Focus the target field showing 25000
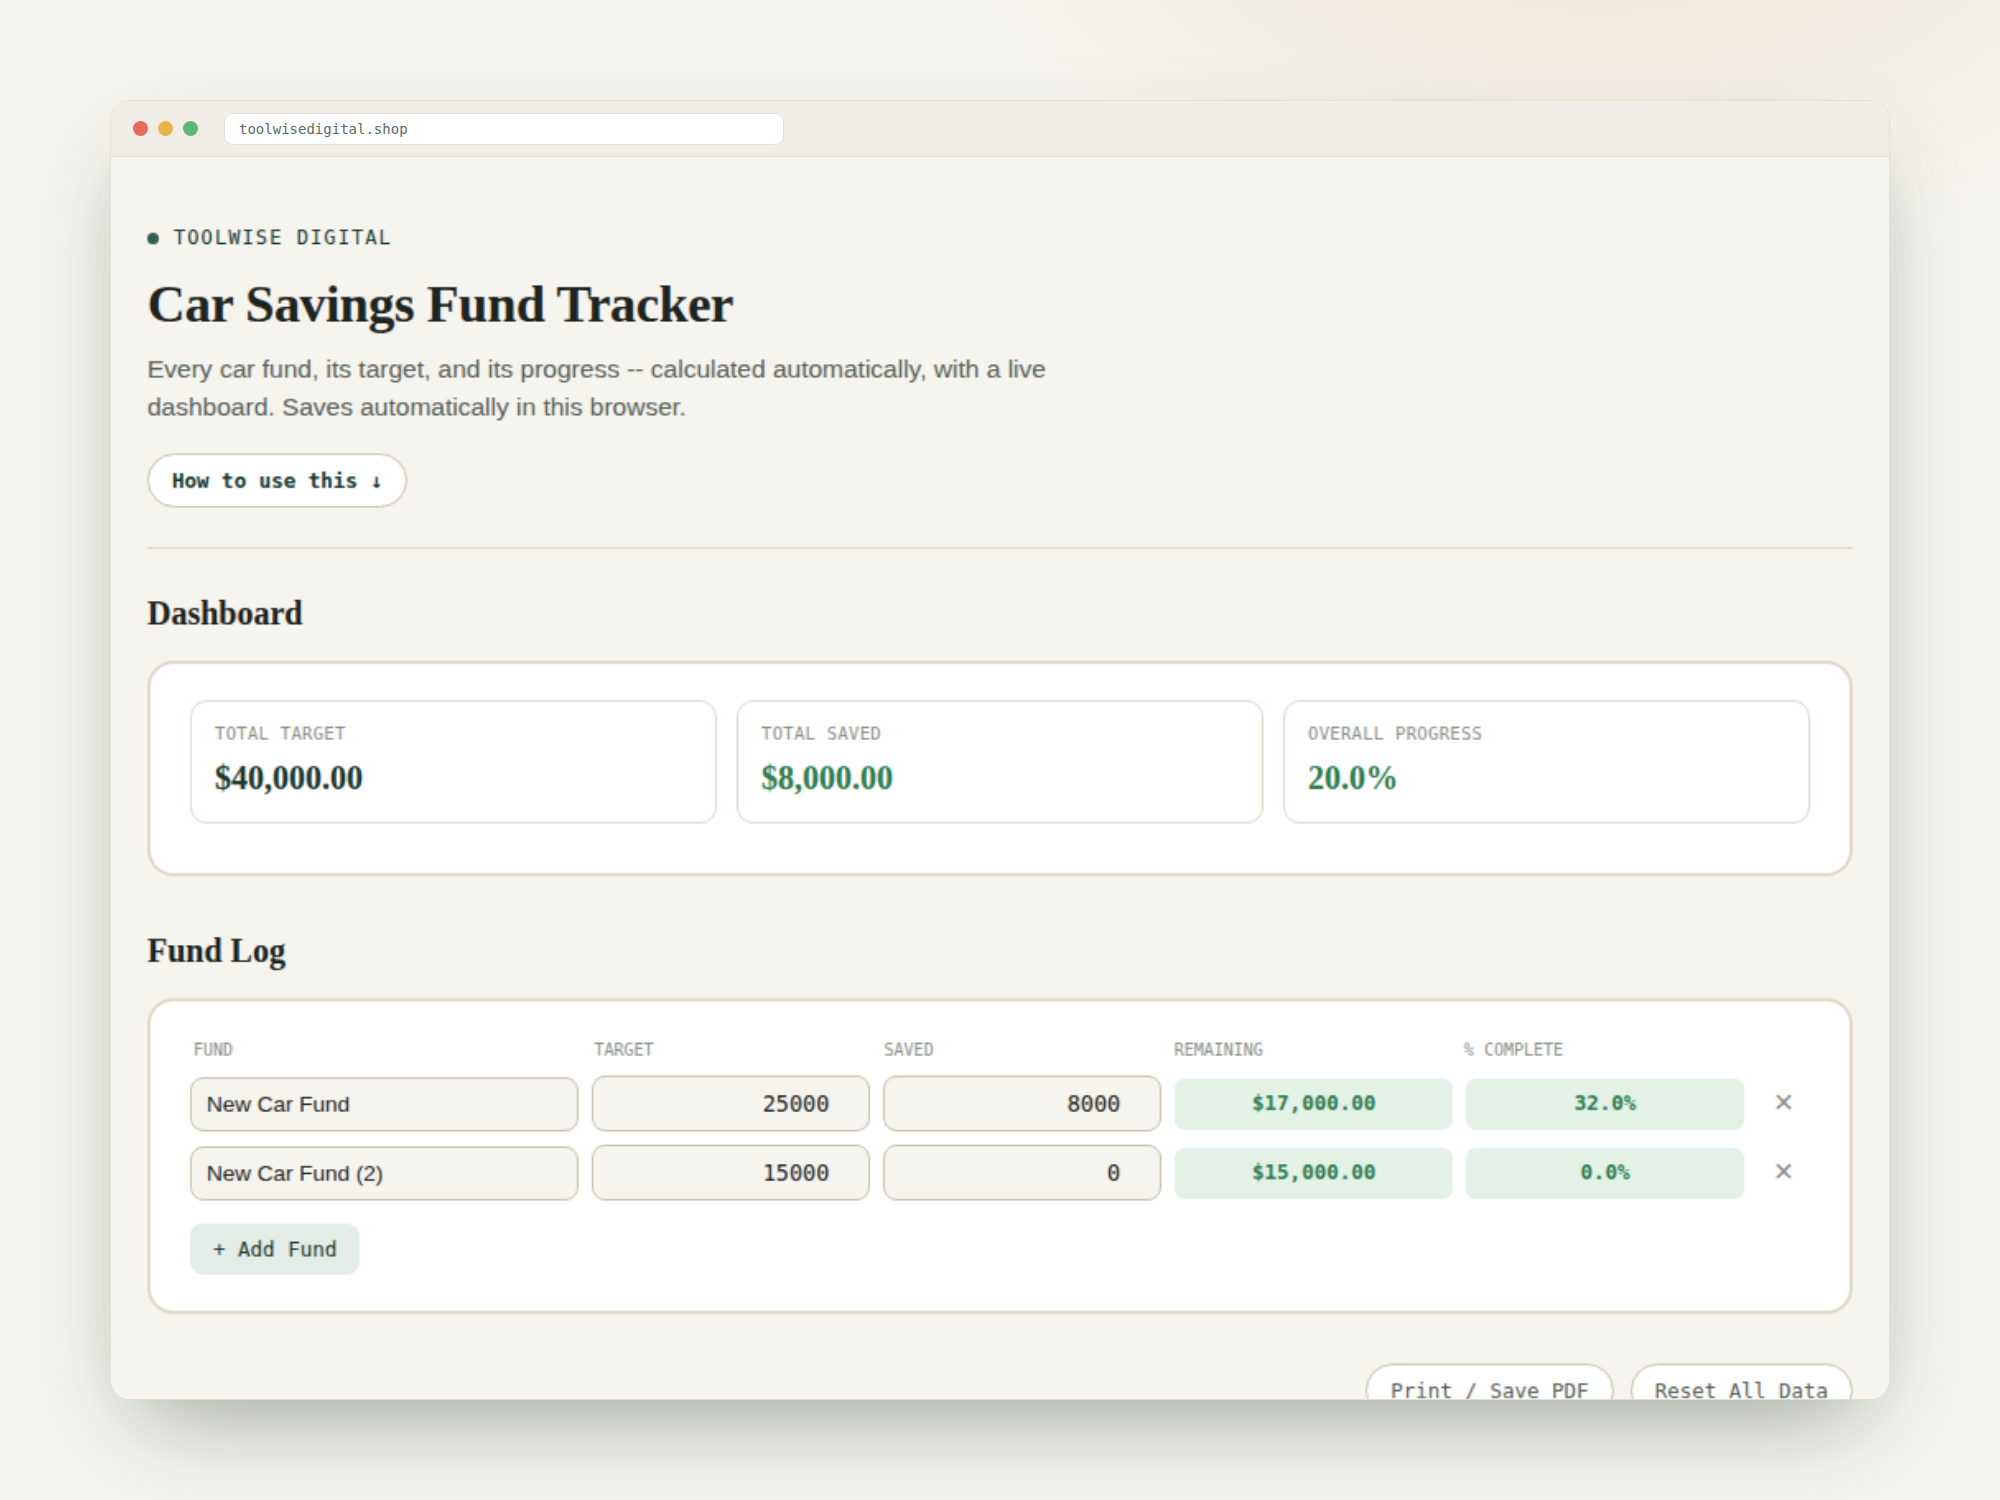This screenshot has width=2000, height=1500. coord(731,1104)
